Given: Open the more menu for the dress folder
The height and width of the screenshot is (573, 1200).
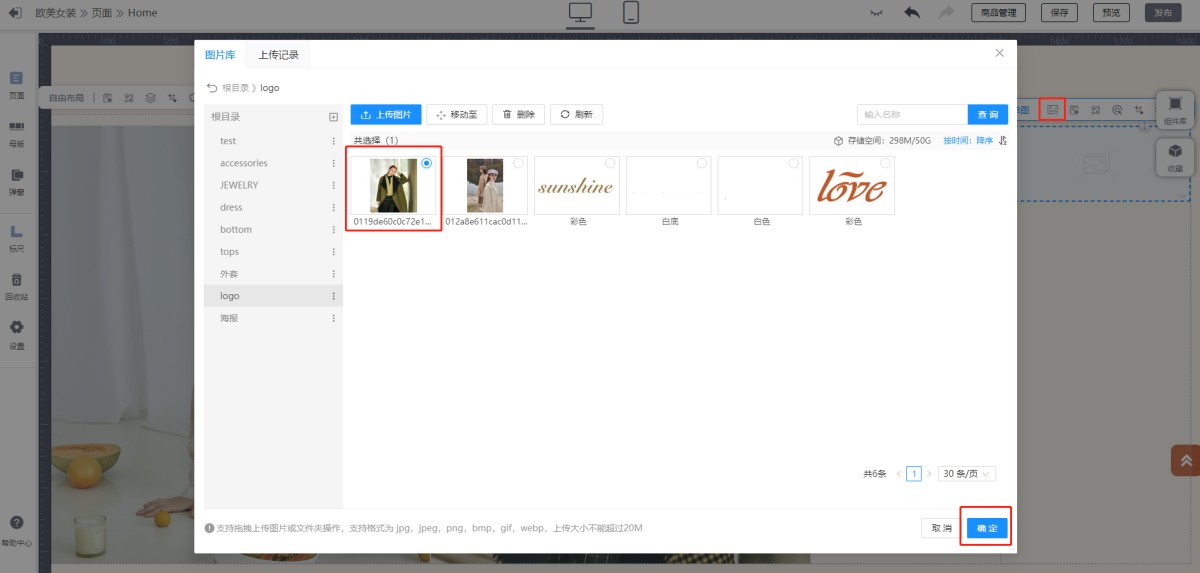Looking at the screenshot, I should click(x=333, y=208).
